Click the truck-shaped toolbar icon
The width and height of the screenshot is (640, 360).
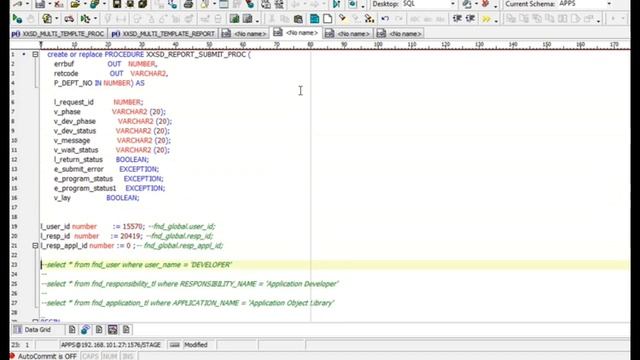click(x=69, y=19)
